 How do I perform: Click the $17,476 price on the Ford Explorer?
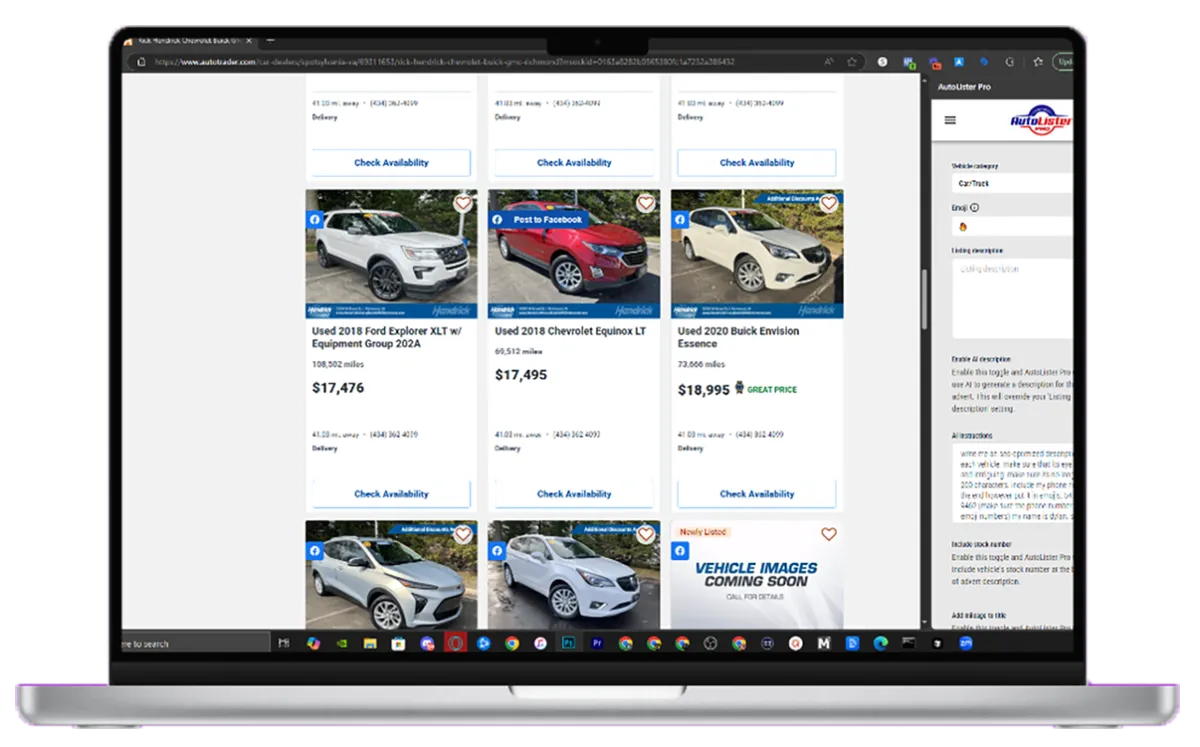click(x=338, y=388)
